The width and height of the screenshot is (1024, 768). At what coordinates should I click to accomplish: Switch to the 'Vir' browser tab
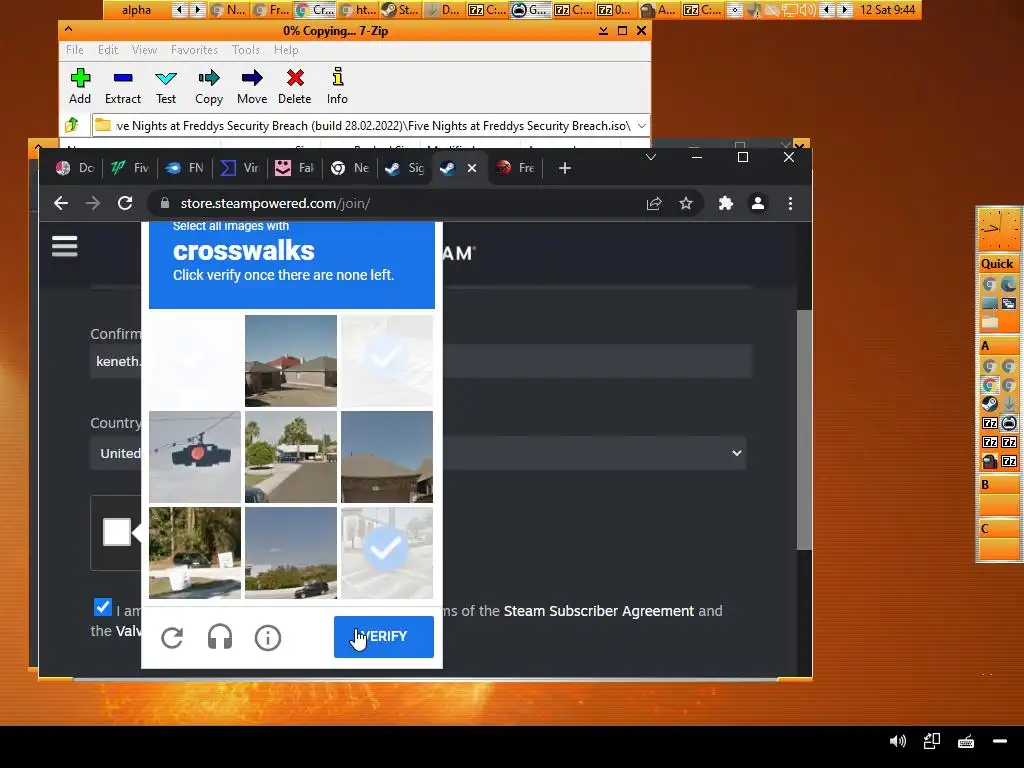click(239, 168)
